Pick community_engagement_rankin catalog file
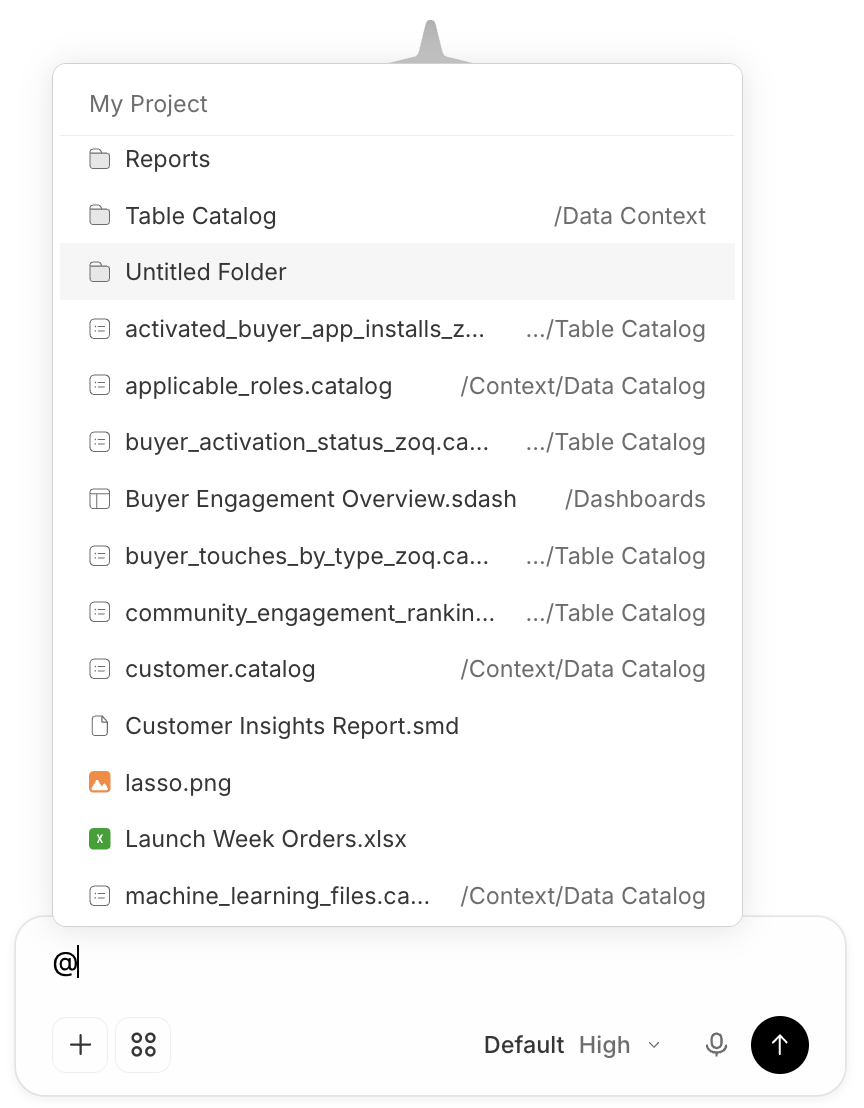Screen dimensions: 864x1108 point(397,613)
